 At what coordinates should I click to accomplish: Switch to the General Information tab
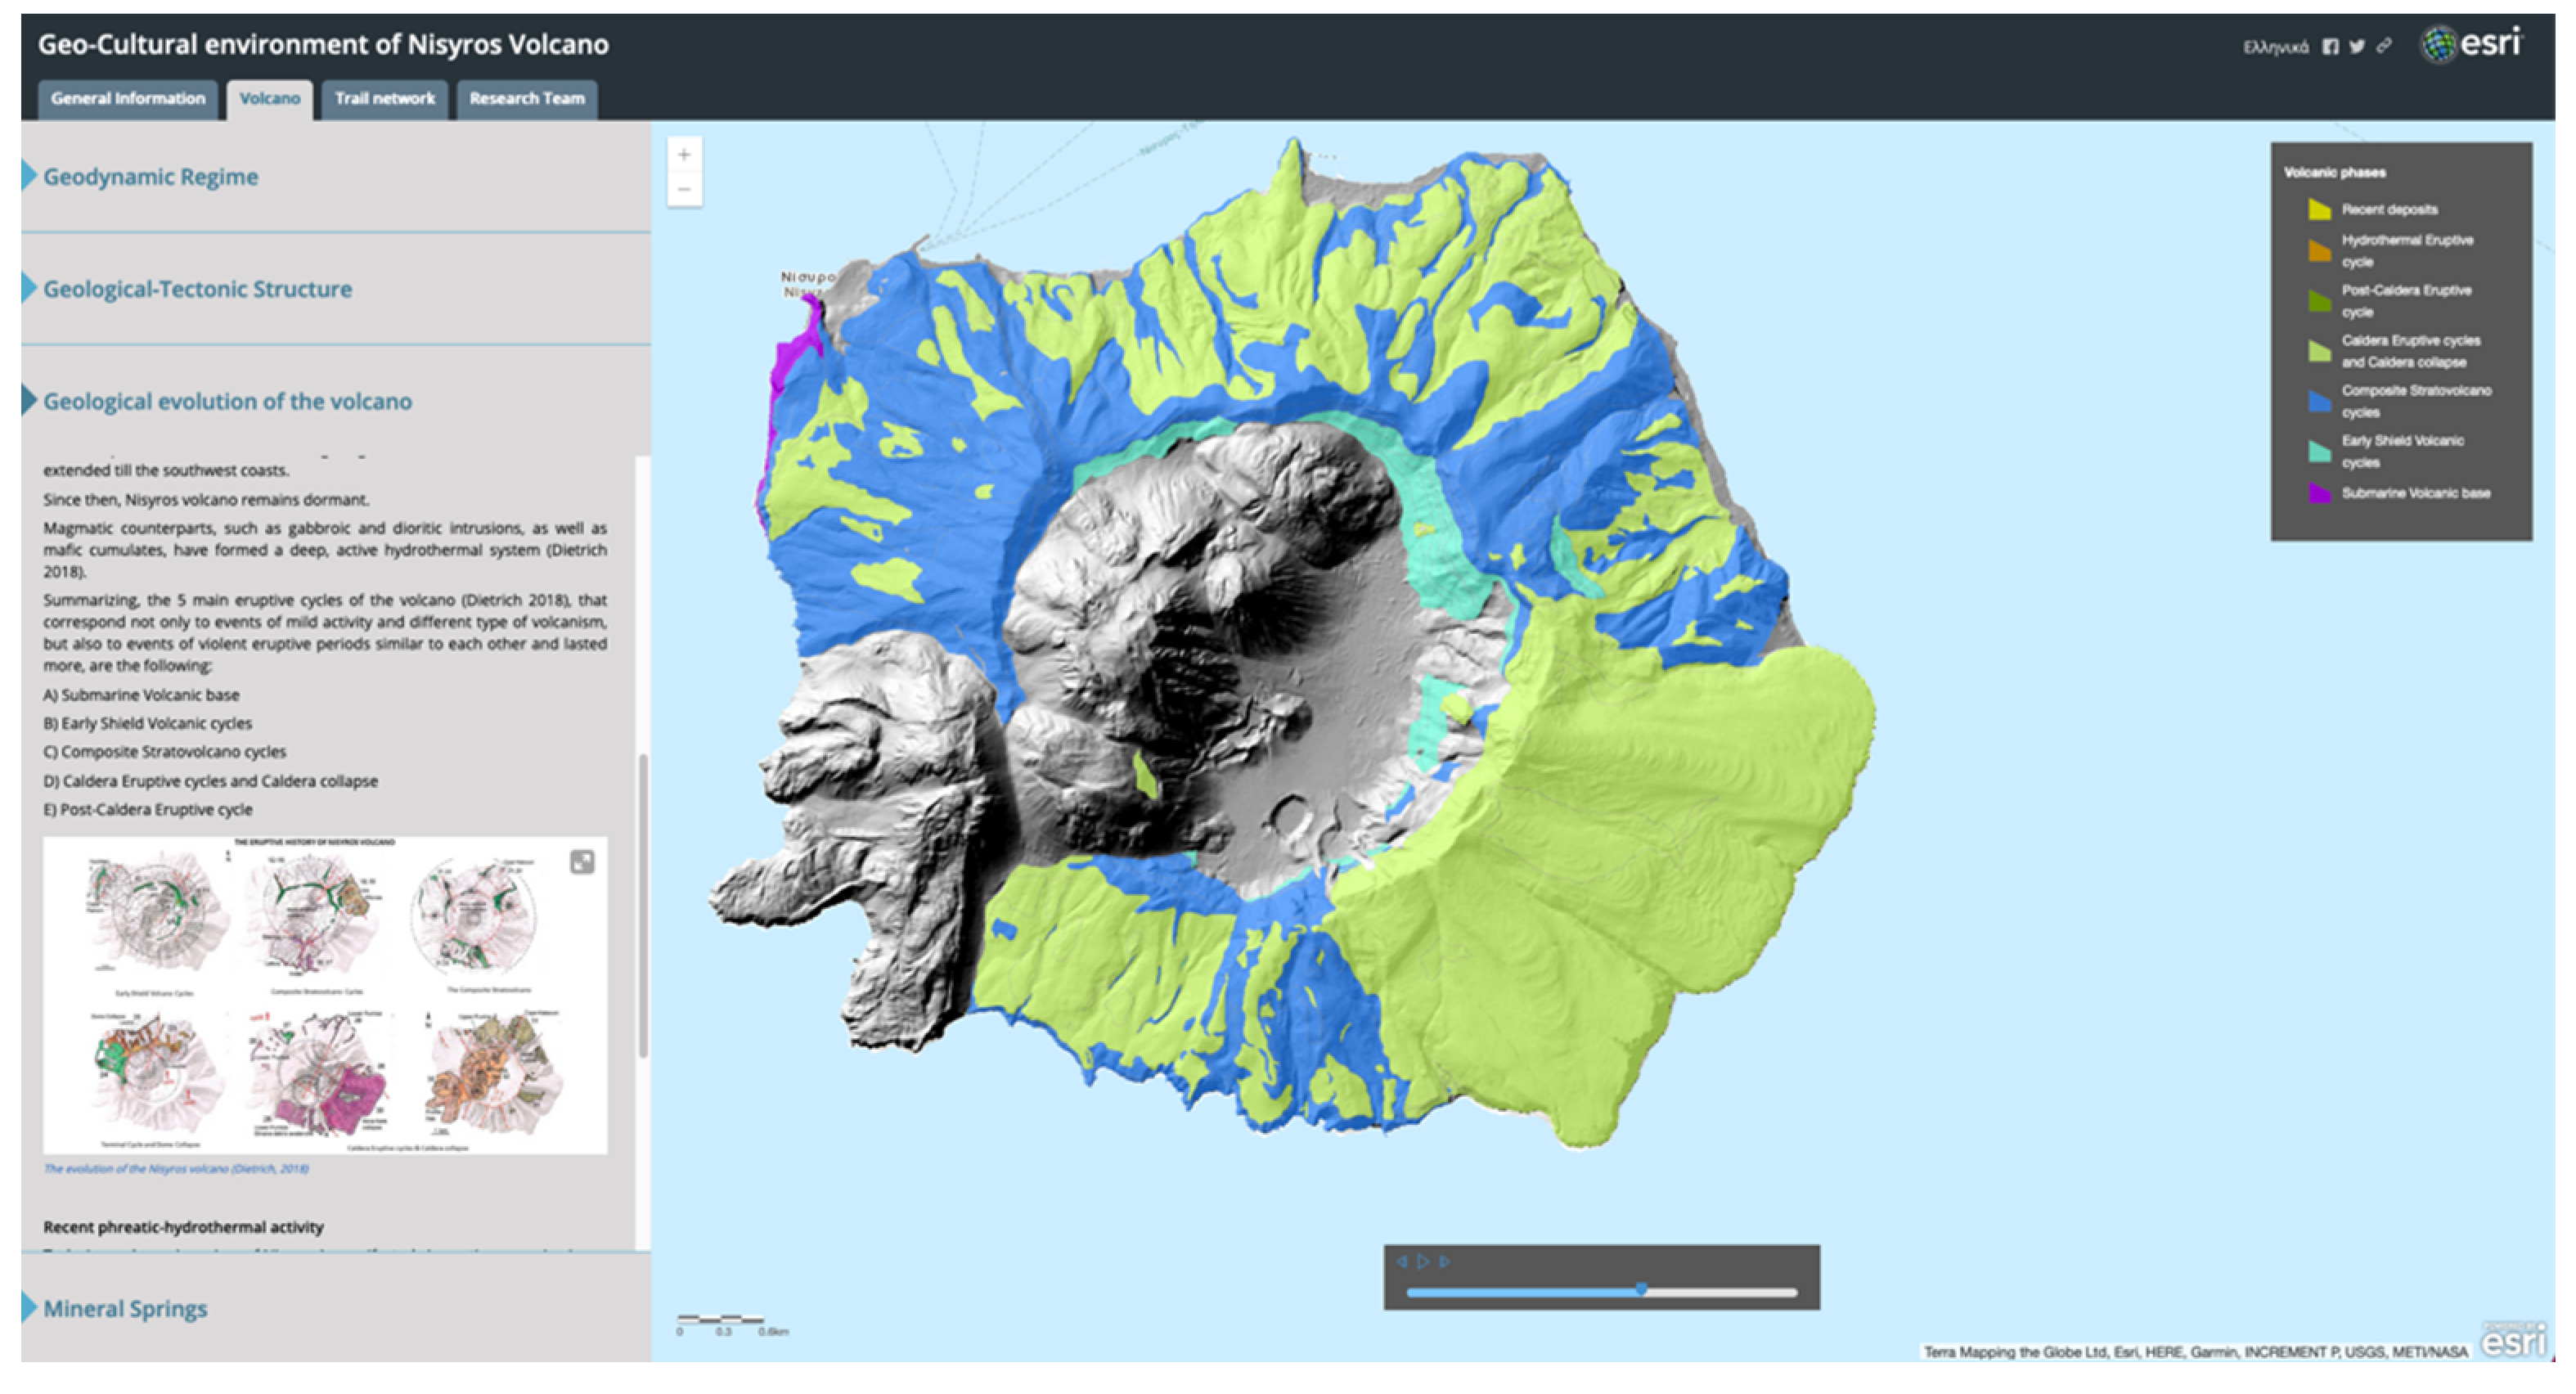coord(128,99)
